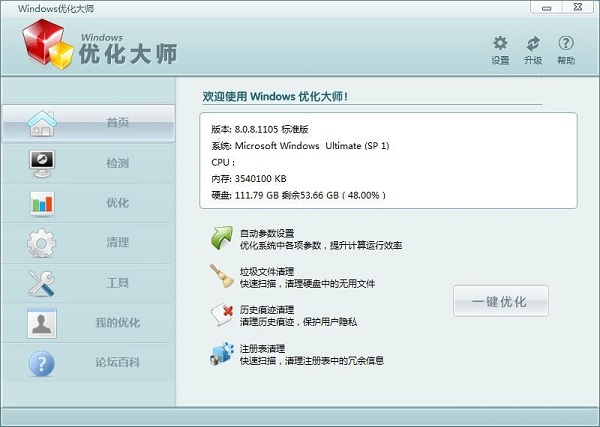Open the 设置 settings gear icon
600x427 pixels.
[x=500, y=43]
